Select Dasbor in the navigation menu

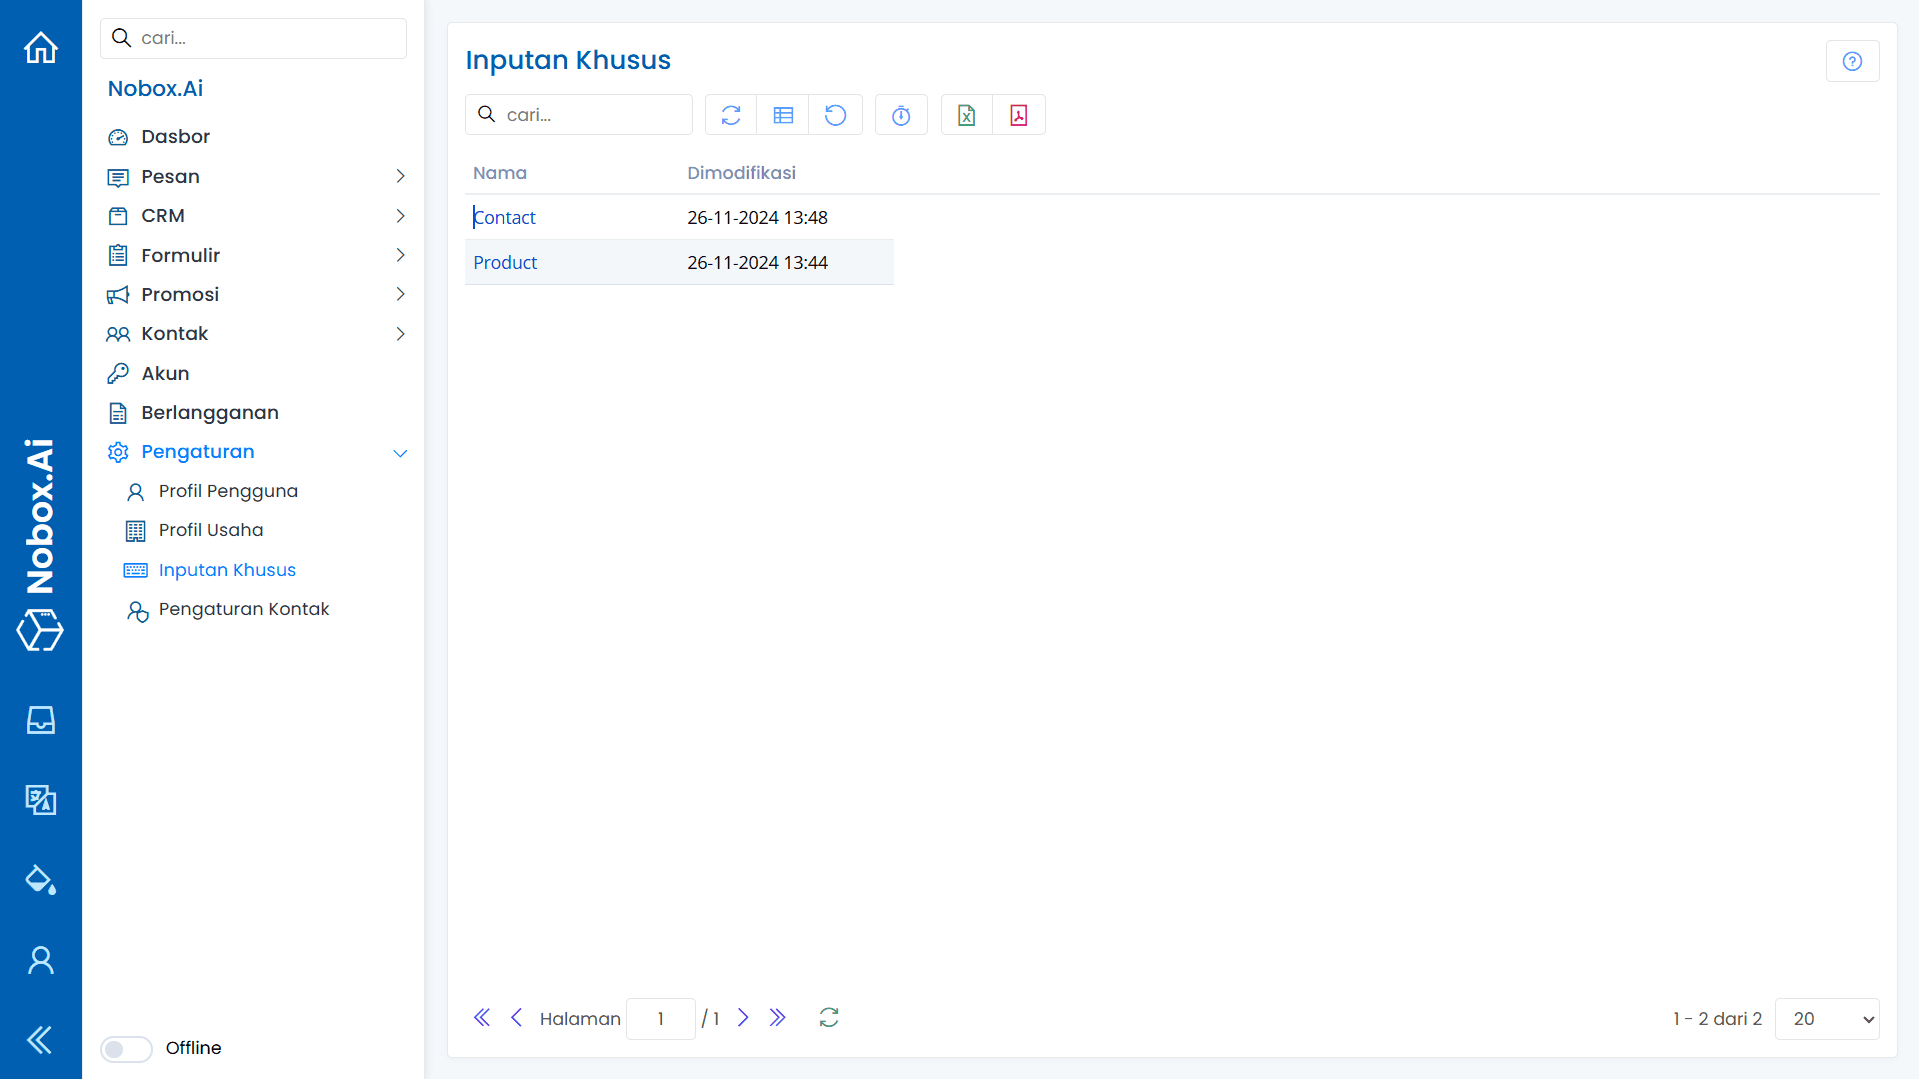(176, 136)
